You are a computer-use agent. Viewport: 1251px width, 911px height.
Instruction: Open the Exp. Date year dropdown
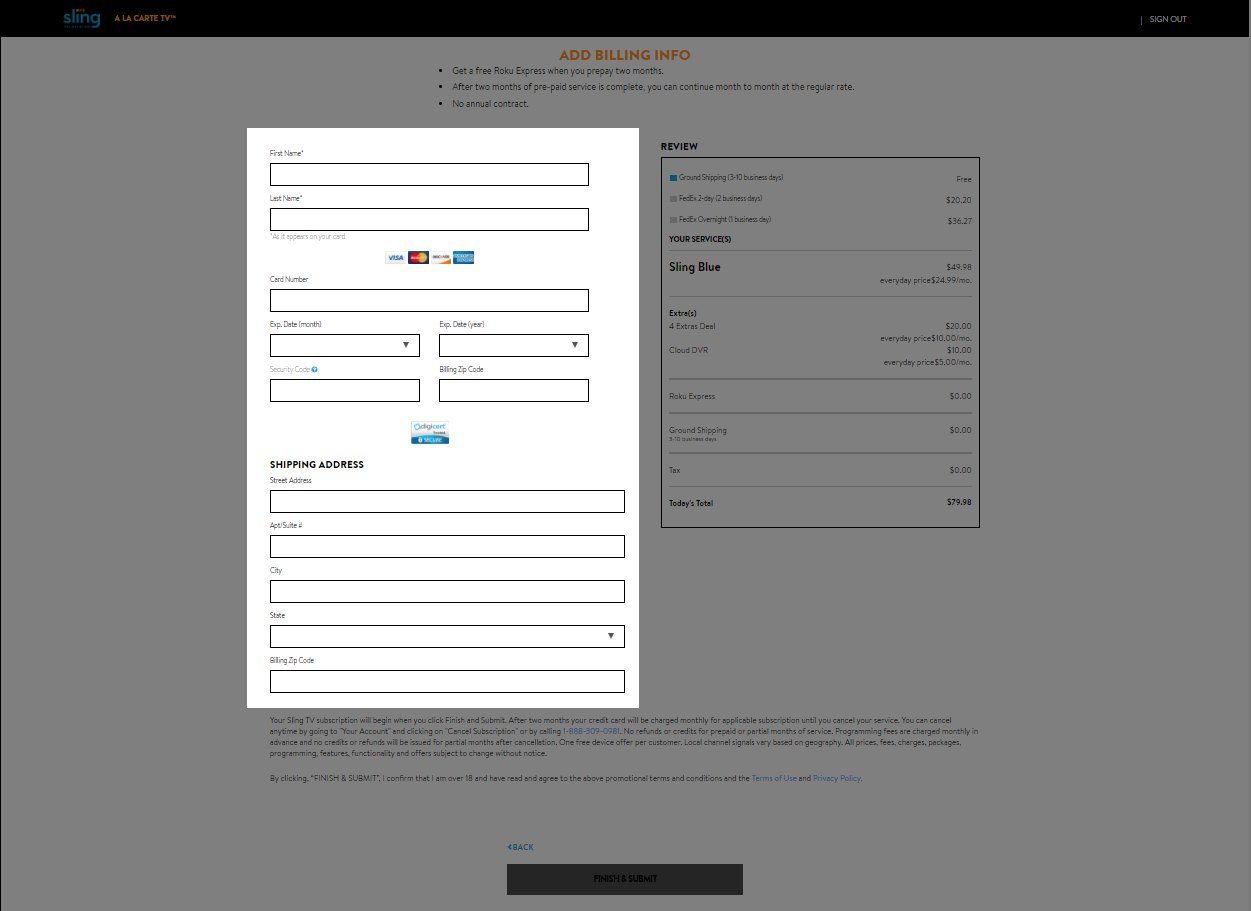point(514,345)
